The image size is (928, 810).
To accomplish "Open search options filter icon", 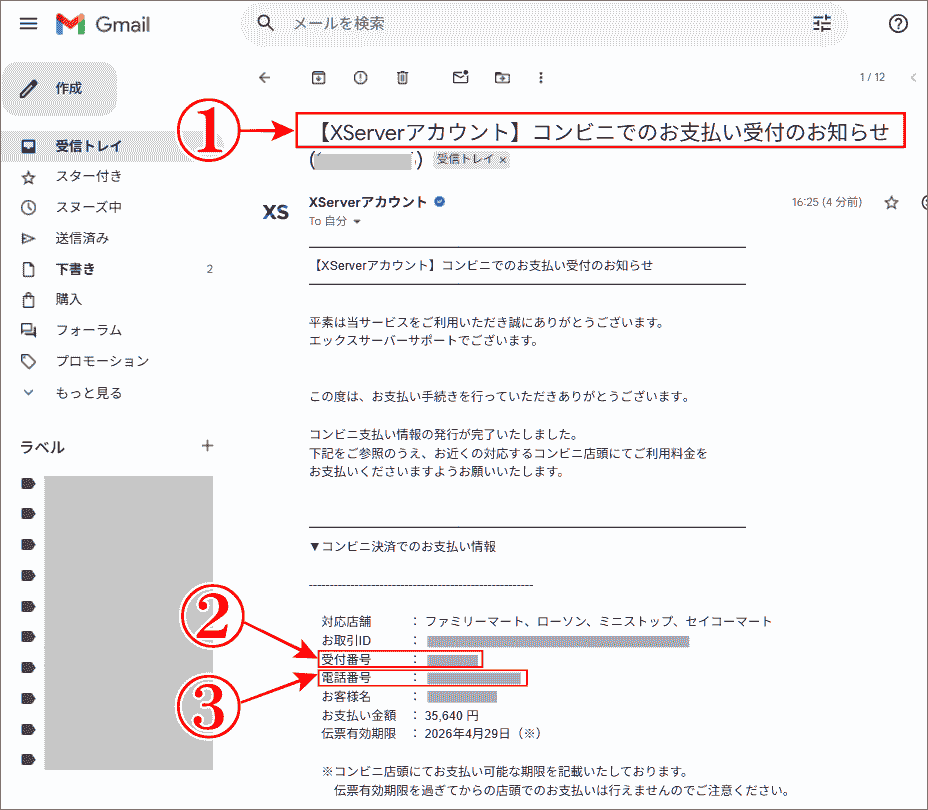I will click(x=821, y=24).
